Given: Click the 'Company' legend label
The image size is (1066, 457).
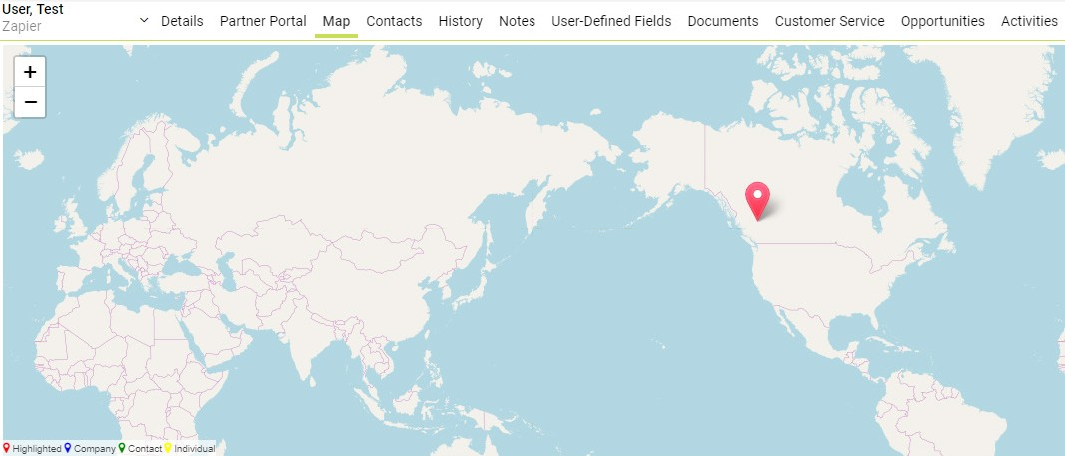Looking at the screenshot, I should point(94,449).
